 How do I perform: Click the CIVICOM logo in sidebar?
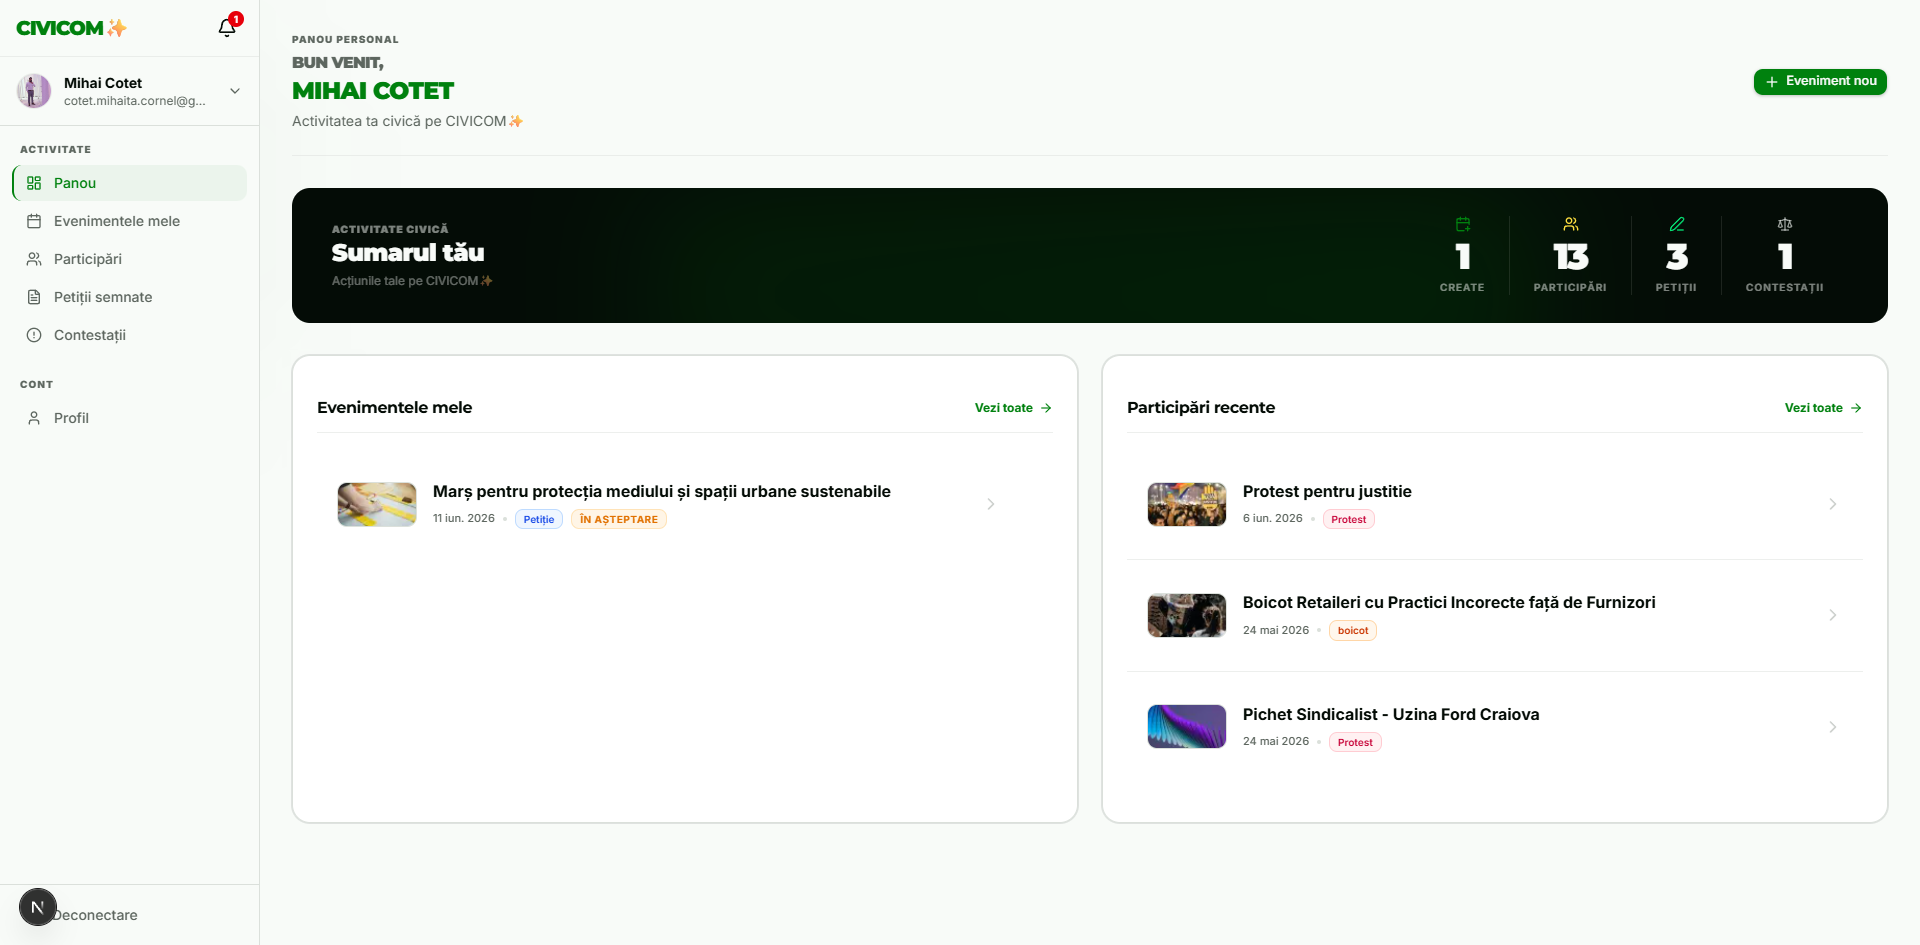71,28
